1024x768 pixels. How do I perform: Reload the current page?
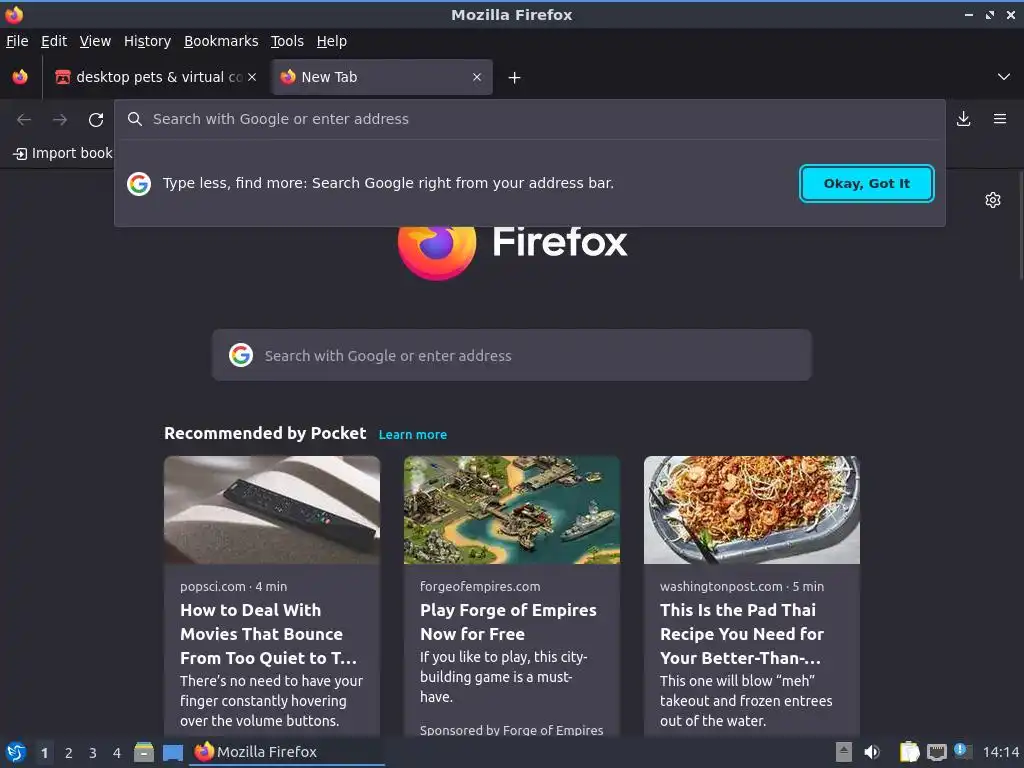[96, 120]
